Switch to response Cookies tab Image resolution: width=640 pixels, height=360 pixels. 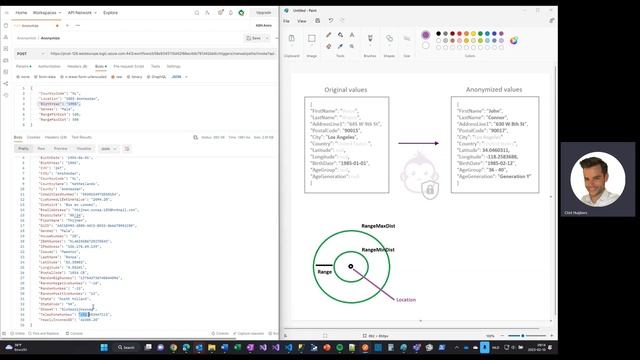33,138
